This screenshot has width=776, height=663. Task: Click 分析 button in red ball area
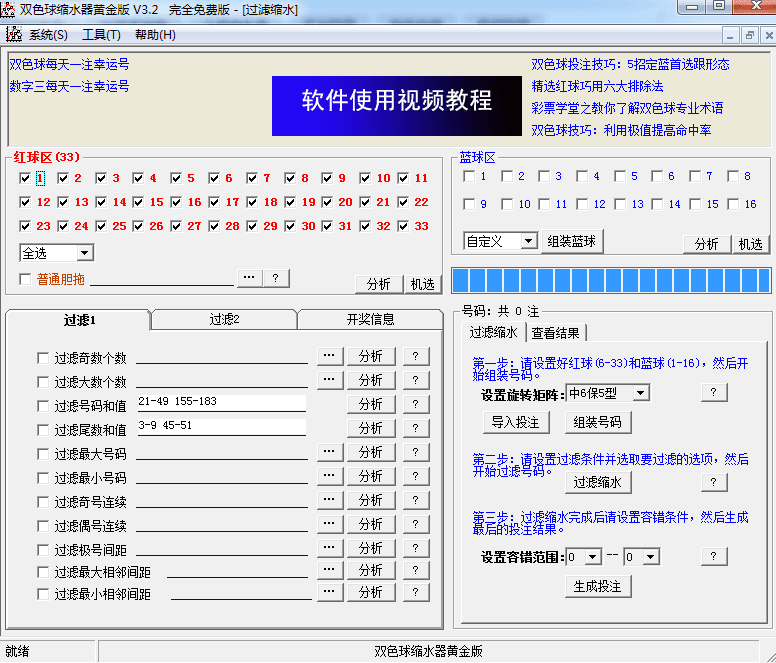tap(379, 284)
